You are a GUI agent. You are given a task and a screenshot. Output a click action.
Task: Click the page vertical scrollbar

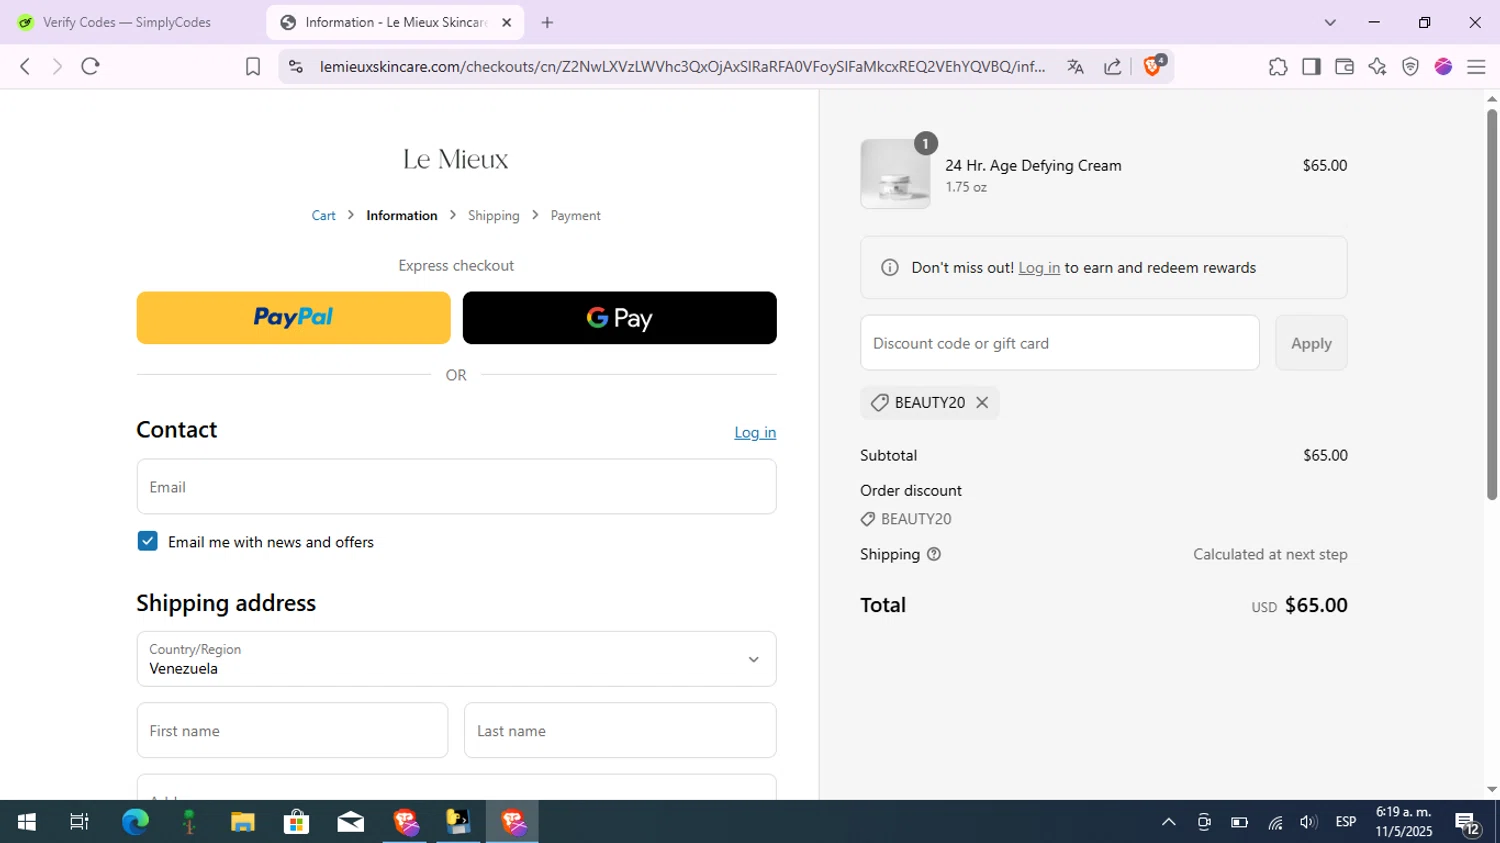click(1491, 305)
